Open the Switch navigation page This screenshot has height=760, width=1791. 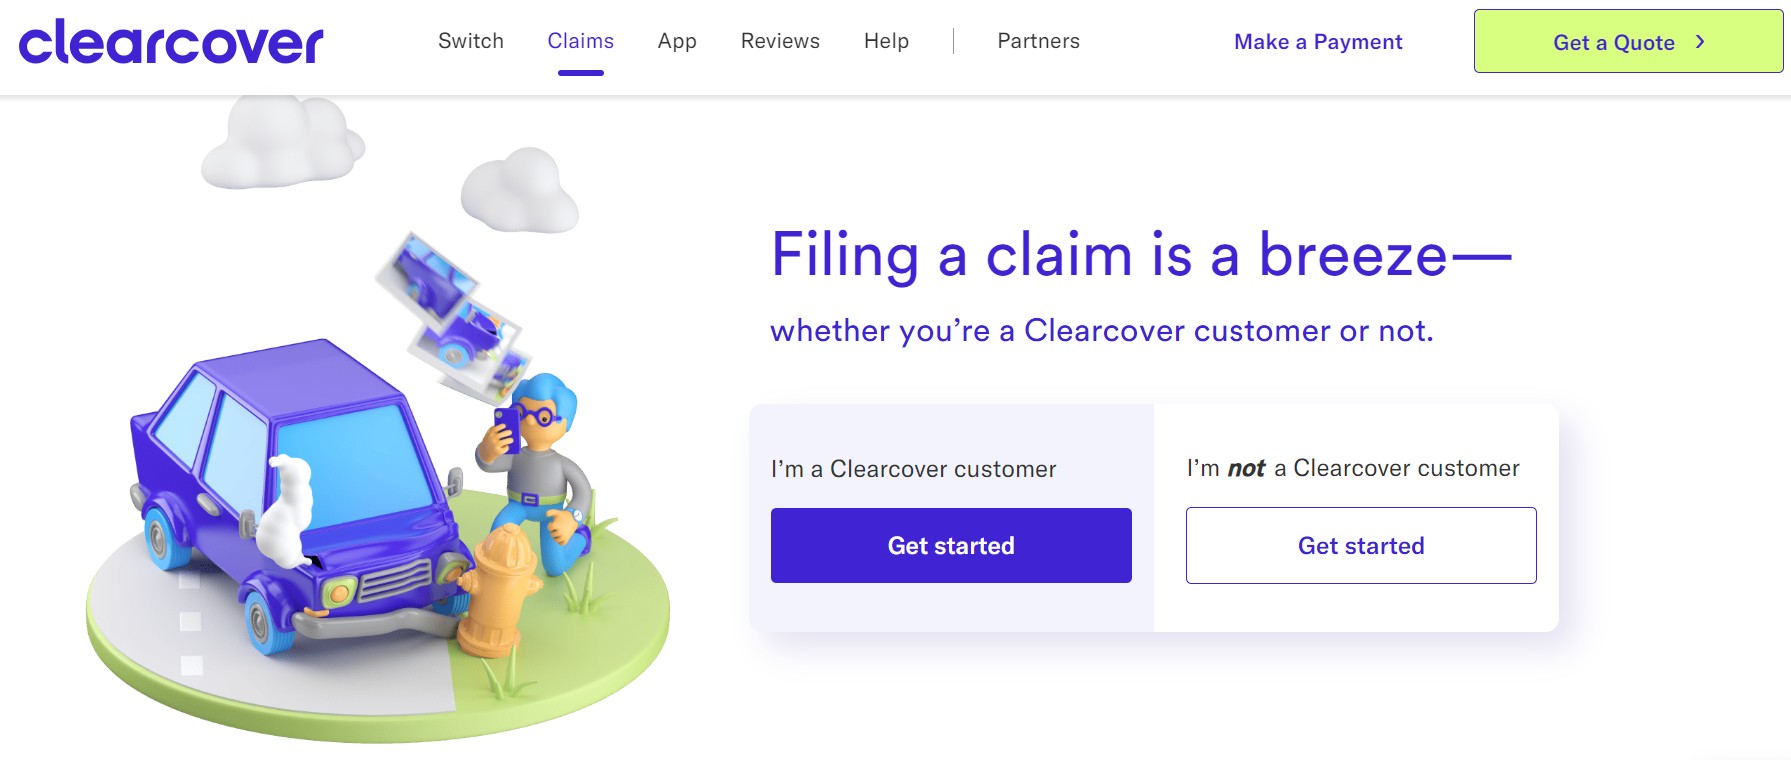coord(470,41)
